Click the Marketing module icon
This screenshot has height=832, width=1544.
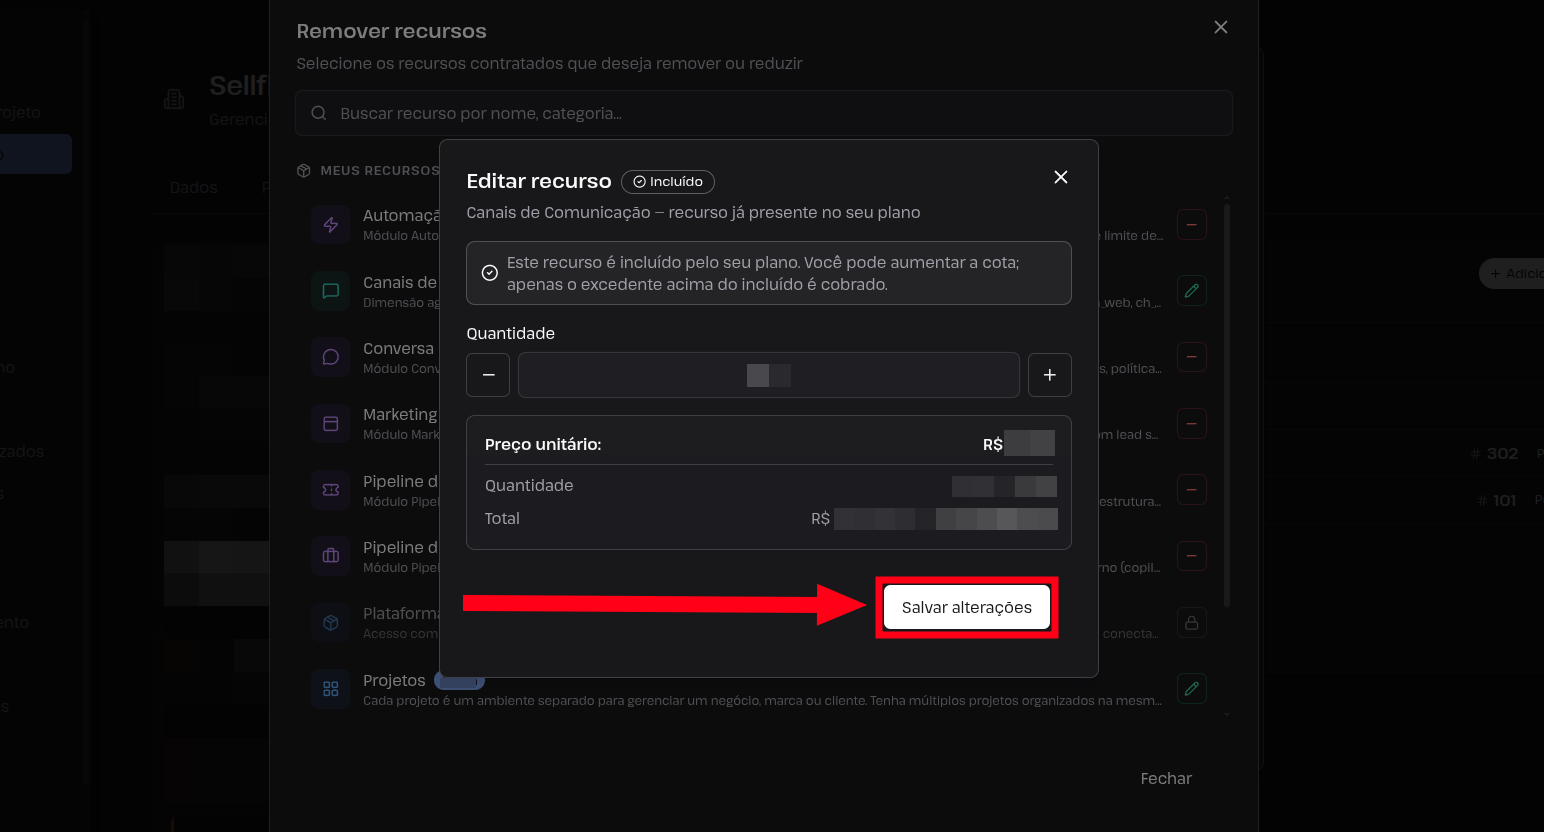point(331,424)
